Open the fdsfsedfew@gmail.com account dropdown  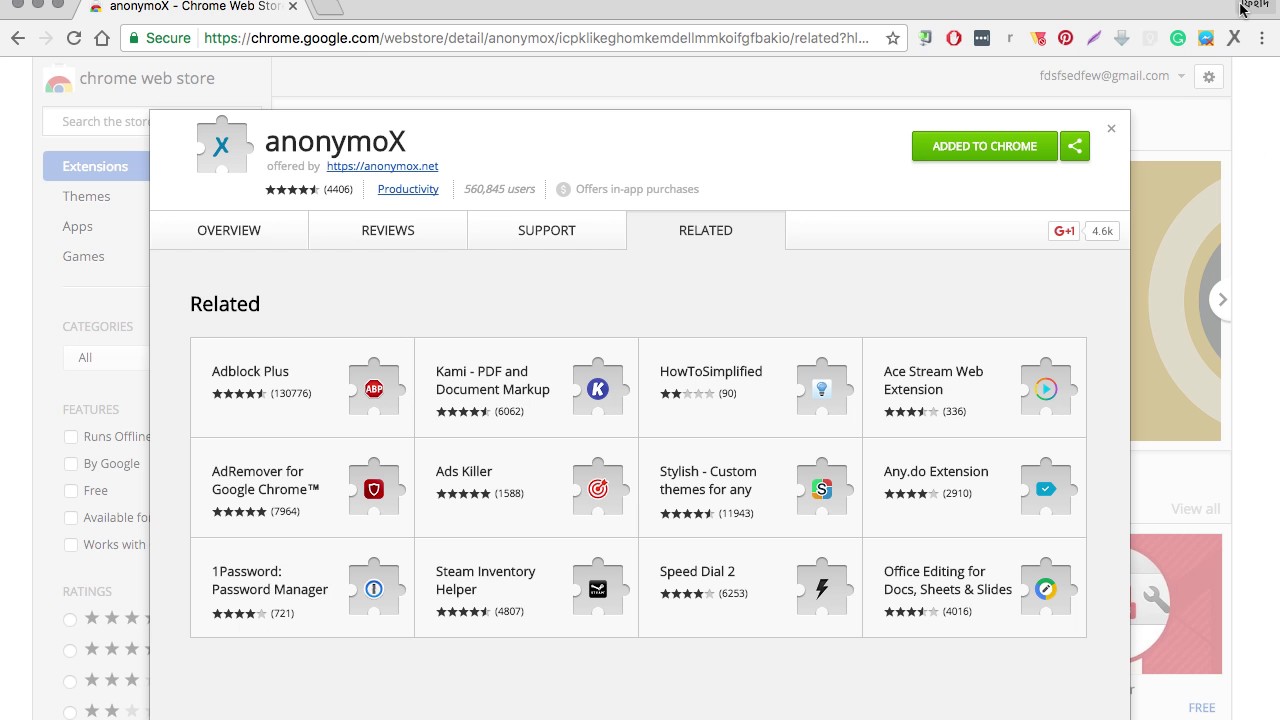coord(1112,76)
